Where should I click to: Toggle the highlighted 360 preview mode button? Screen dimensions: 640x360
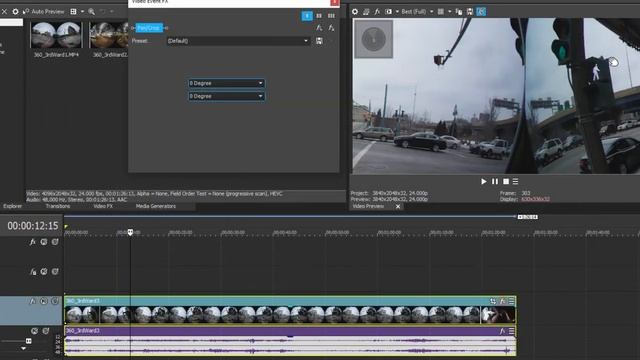click(481, 11)
